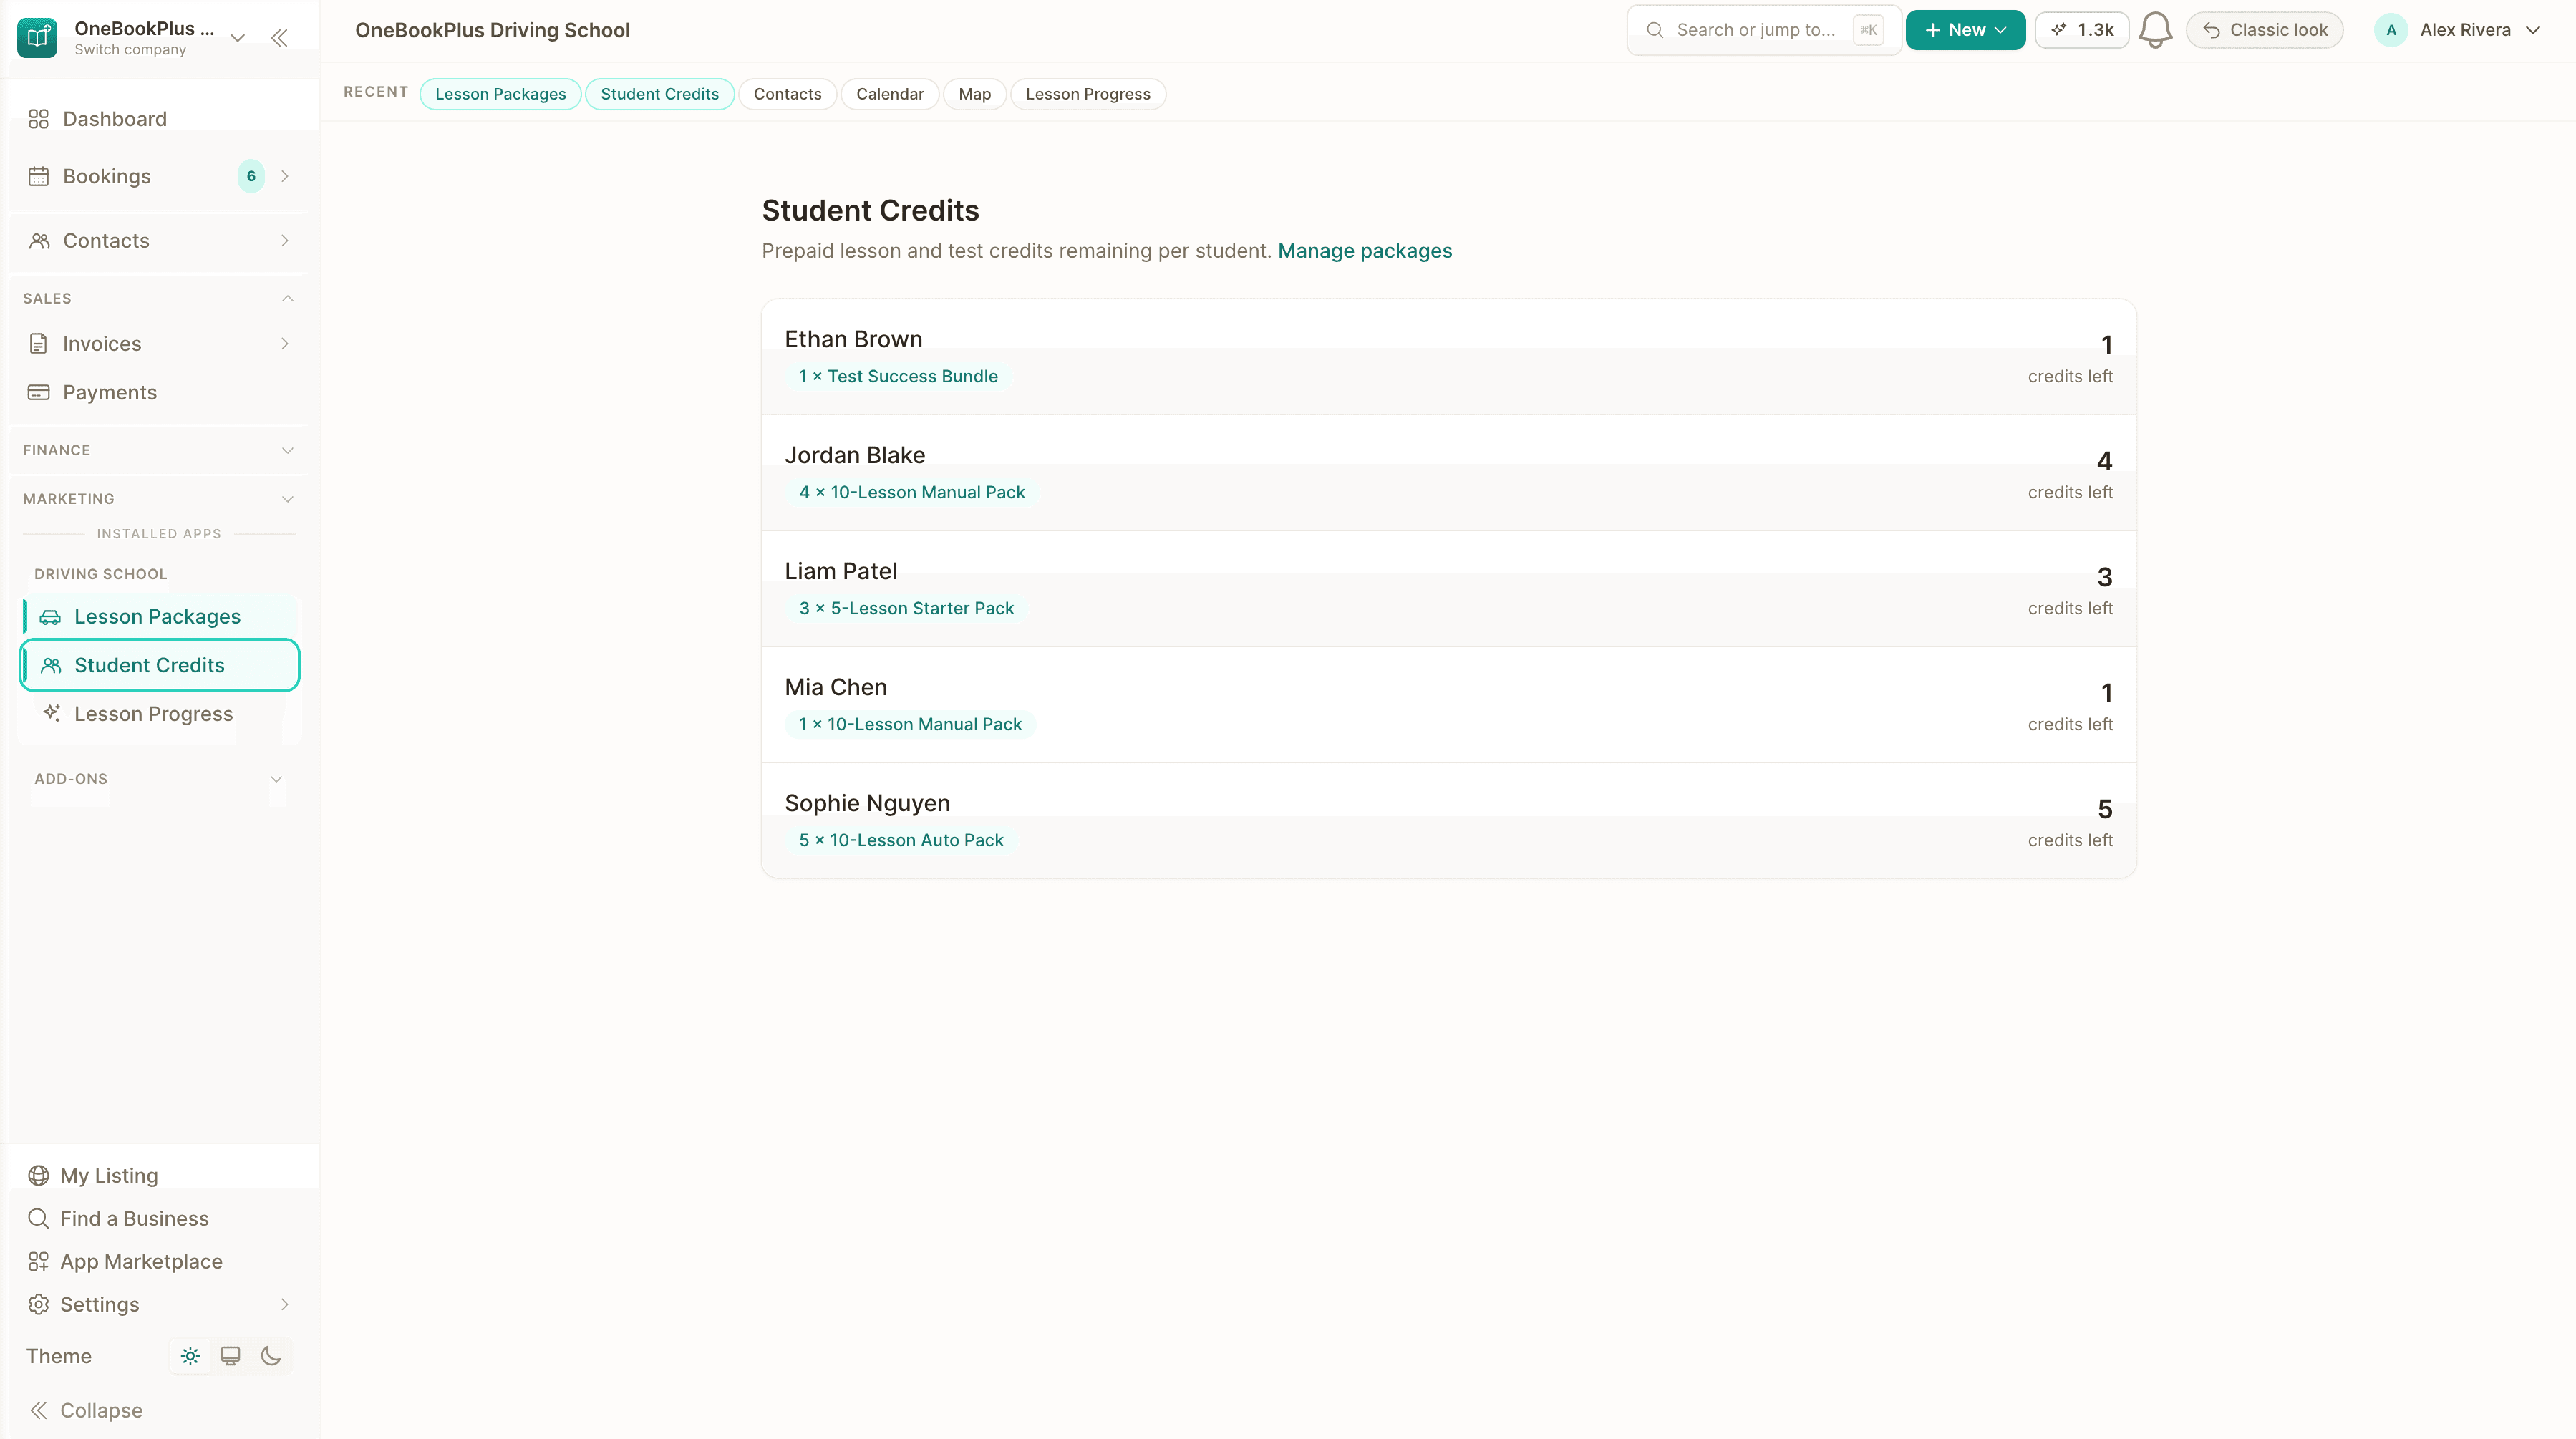Open the Alex Rivera user menu
The width and height of the screenshot is (2576, 1439).
pos(2459,30)
